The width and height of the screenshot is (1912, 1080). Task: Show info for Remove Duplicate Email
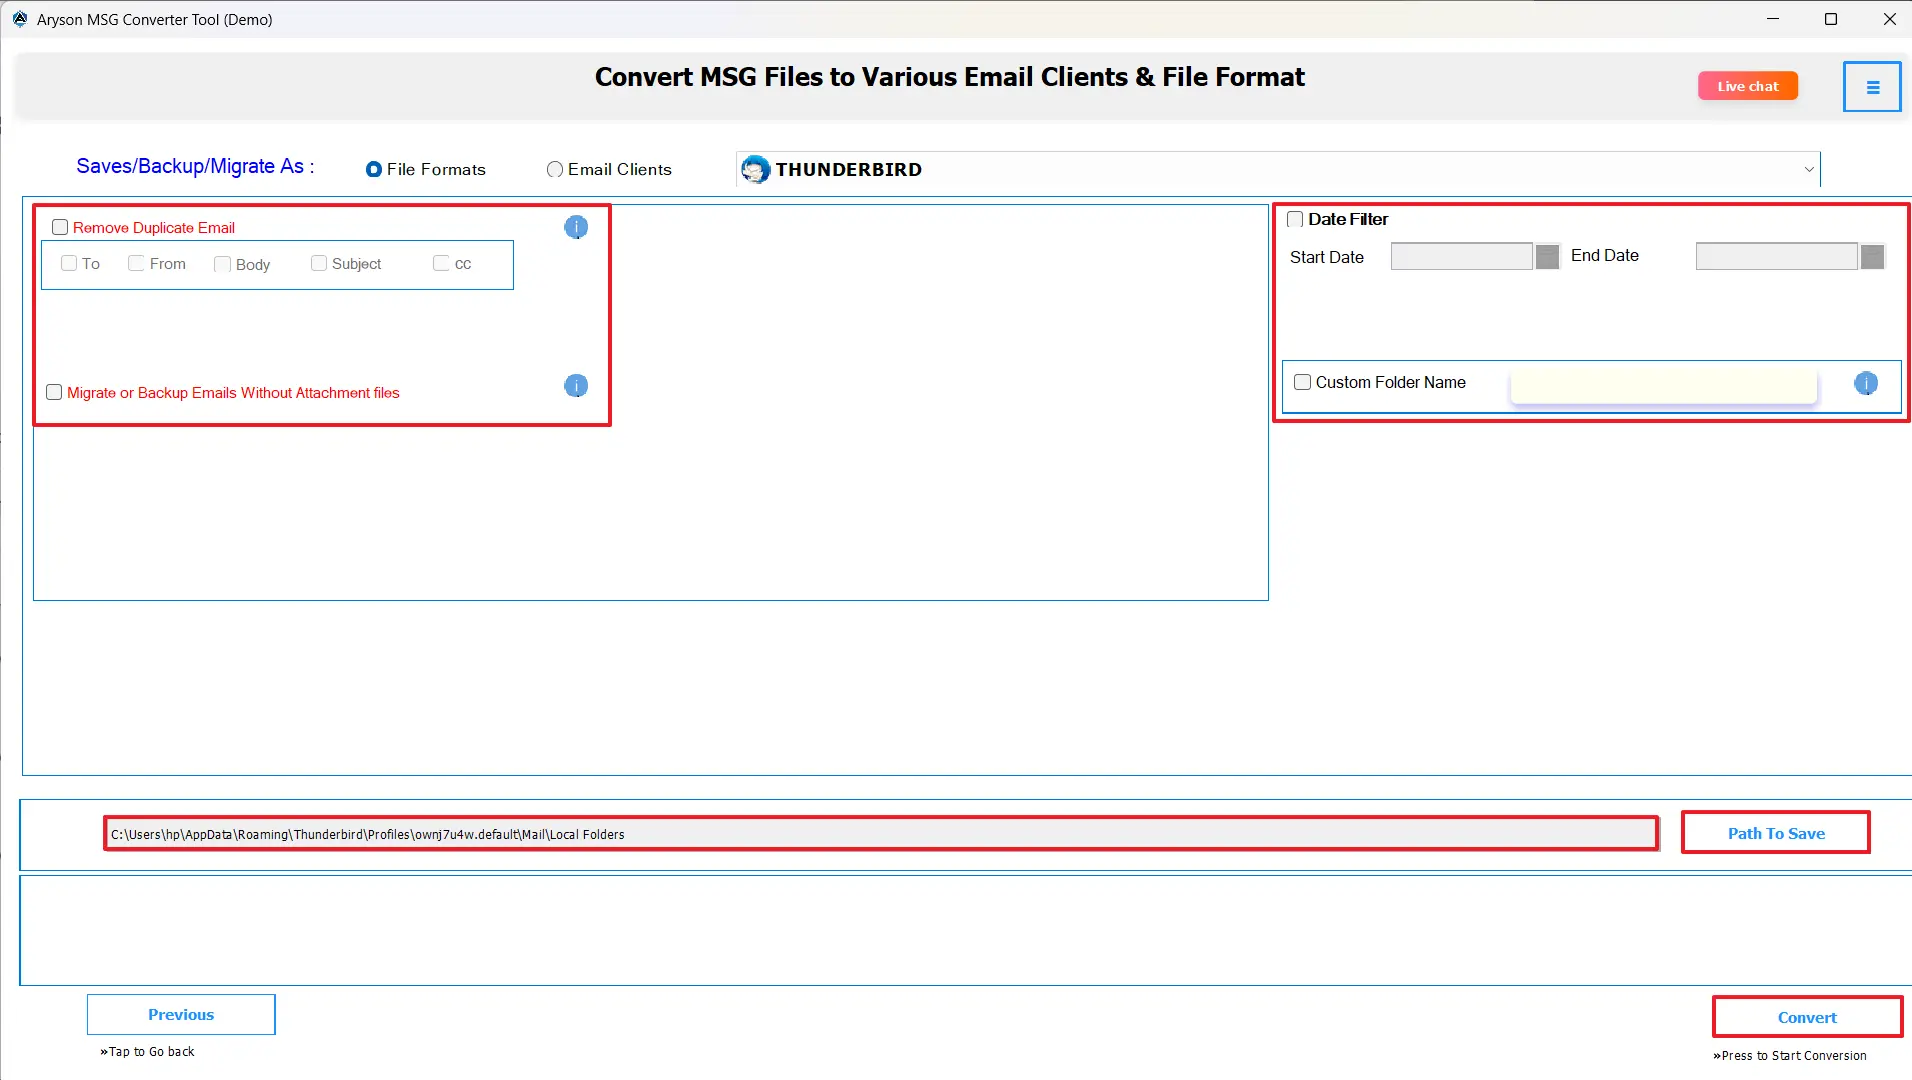(x=576, y=227)
